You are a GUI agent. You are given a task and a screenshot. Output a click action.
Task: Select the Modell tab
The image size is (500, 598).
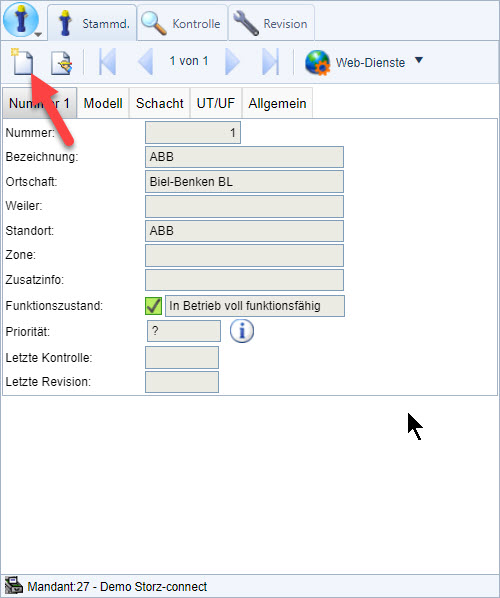point(103,103)
